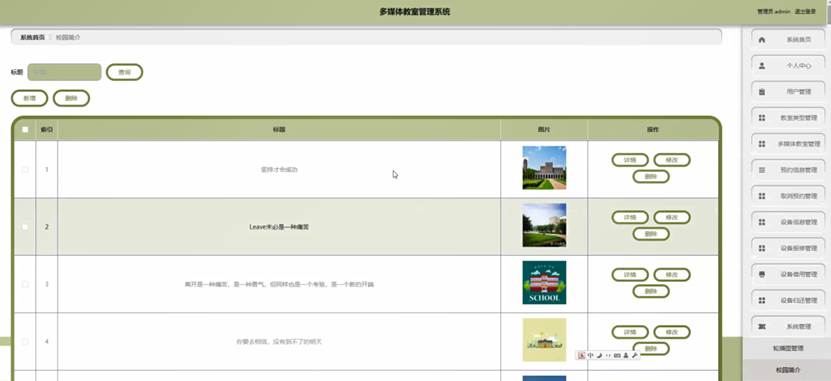Click the home icon beside 系统首页
The width and height of the screenshot is (831, 381).
coord(762,40)
